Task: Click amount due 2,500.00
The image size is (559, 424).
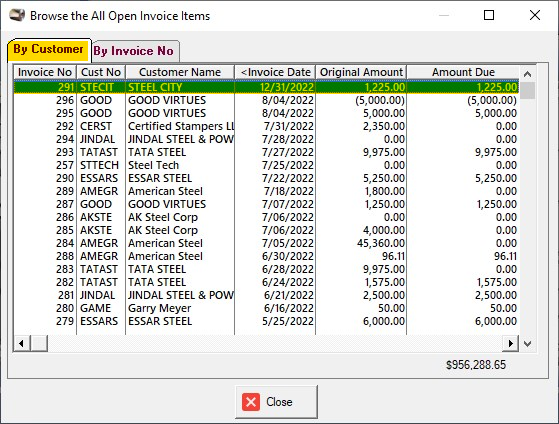Action: (496, 296)
